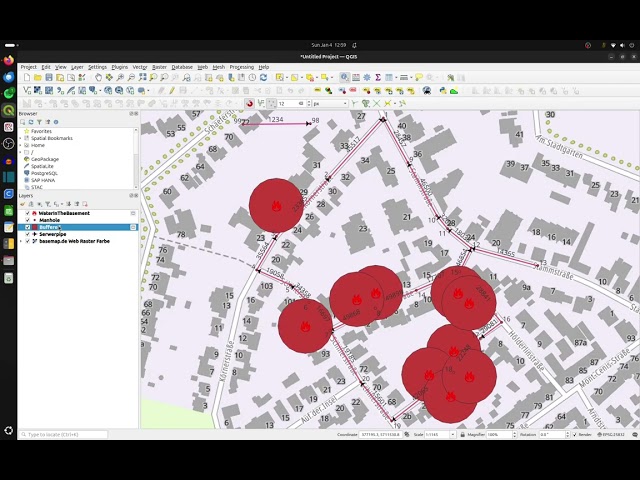Viewport: 640px width, 480px height.
Task: Open the Vector menu
Action: (x=140, y=67)
